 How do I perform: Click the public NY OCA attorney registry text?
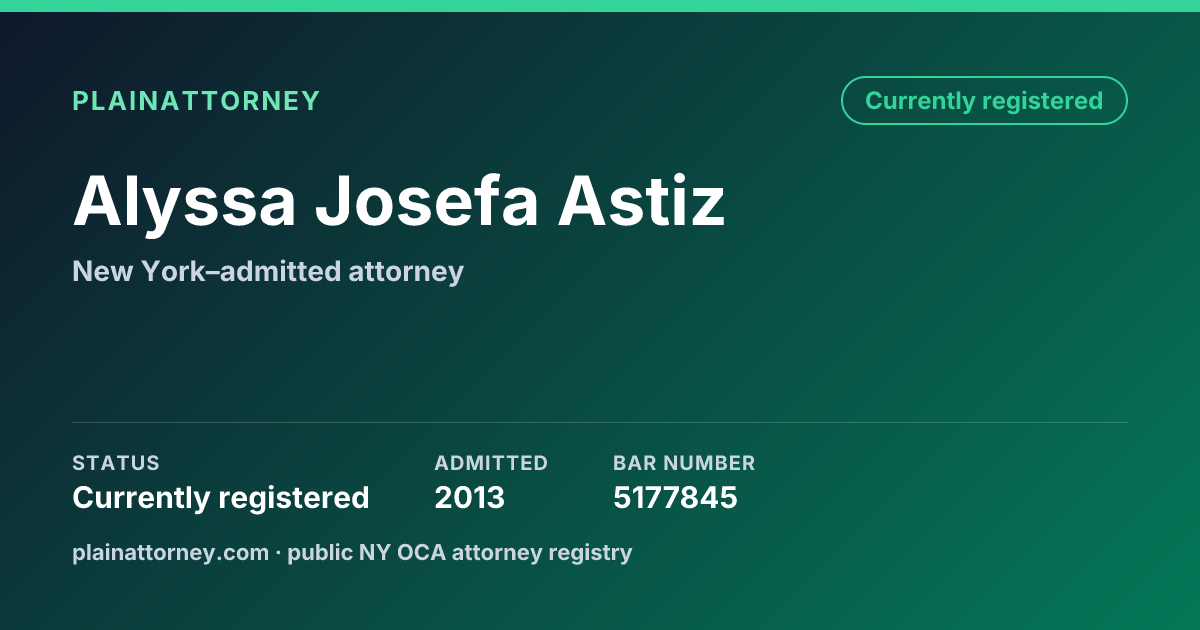460,552
